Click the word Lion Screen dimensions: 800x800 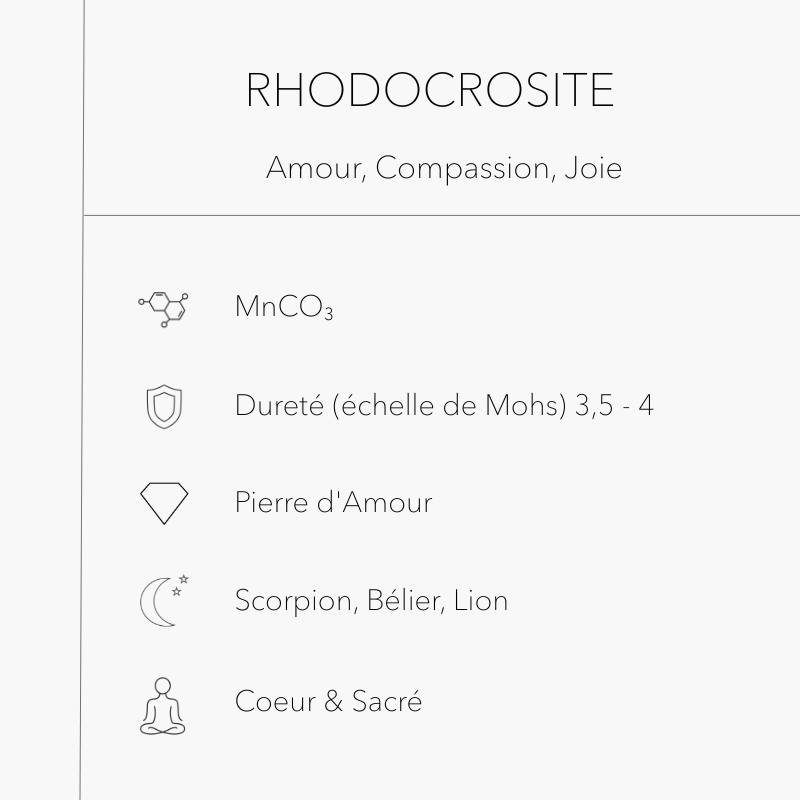pyautogui.click(x=481, y=601)
